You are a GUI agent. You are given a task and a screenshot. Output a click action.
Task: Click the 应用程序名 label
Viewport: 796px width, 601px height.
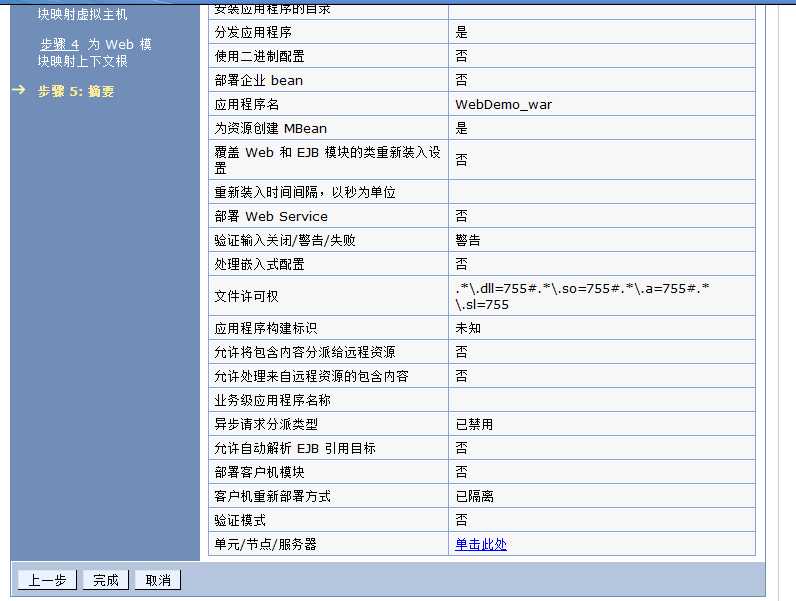[246, 105]
